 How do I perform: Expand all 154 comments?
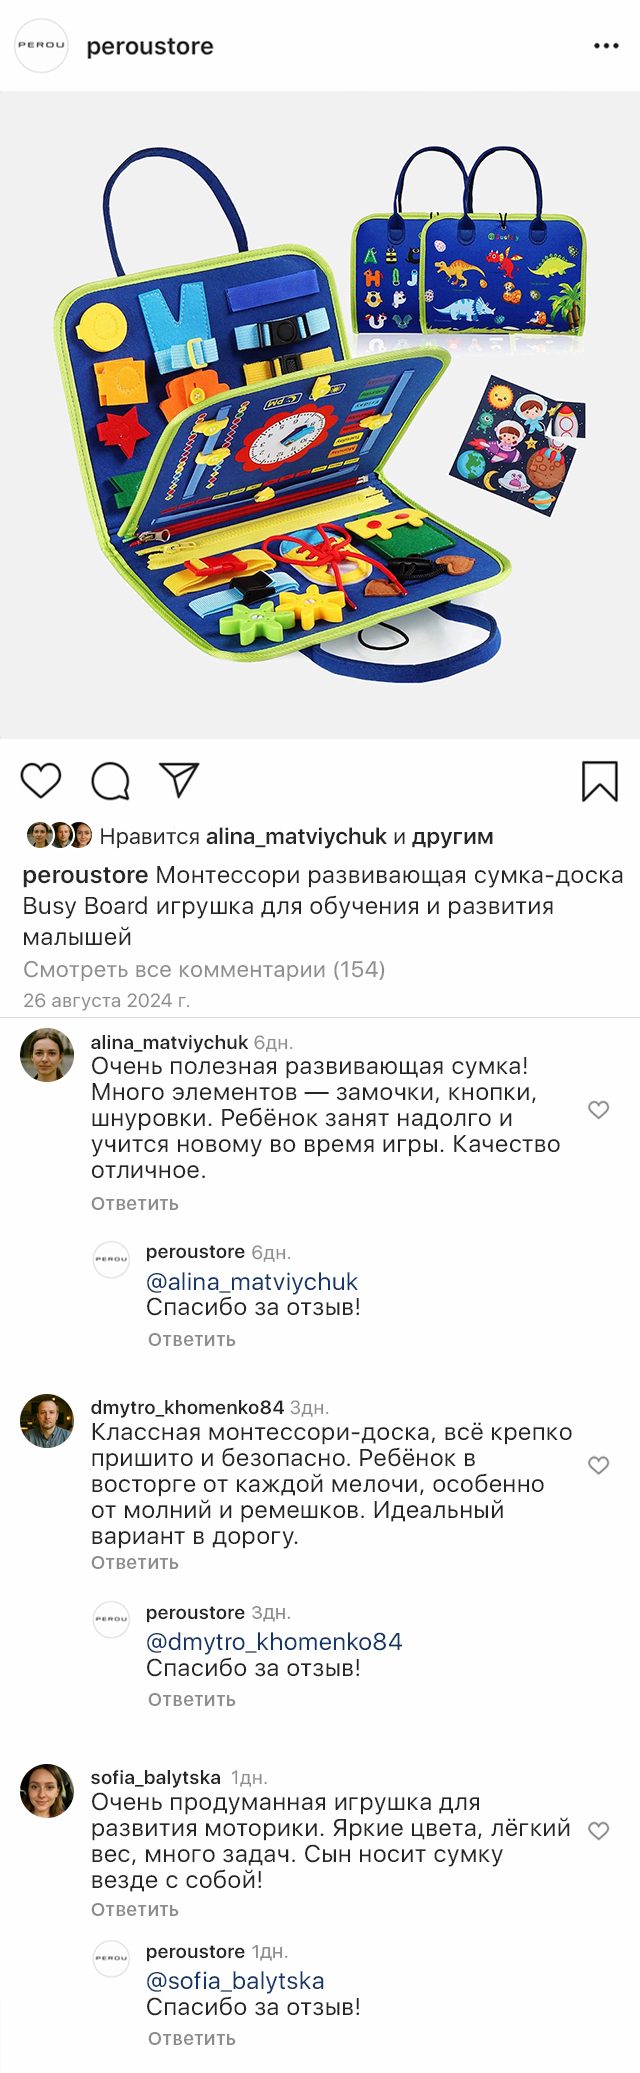(x=204, y=969)
